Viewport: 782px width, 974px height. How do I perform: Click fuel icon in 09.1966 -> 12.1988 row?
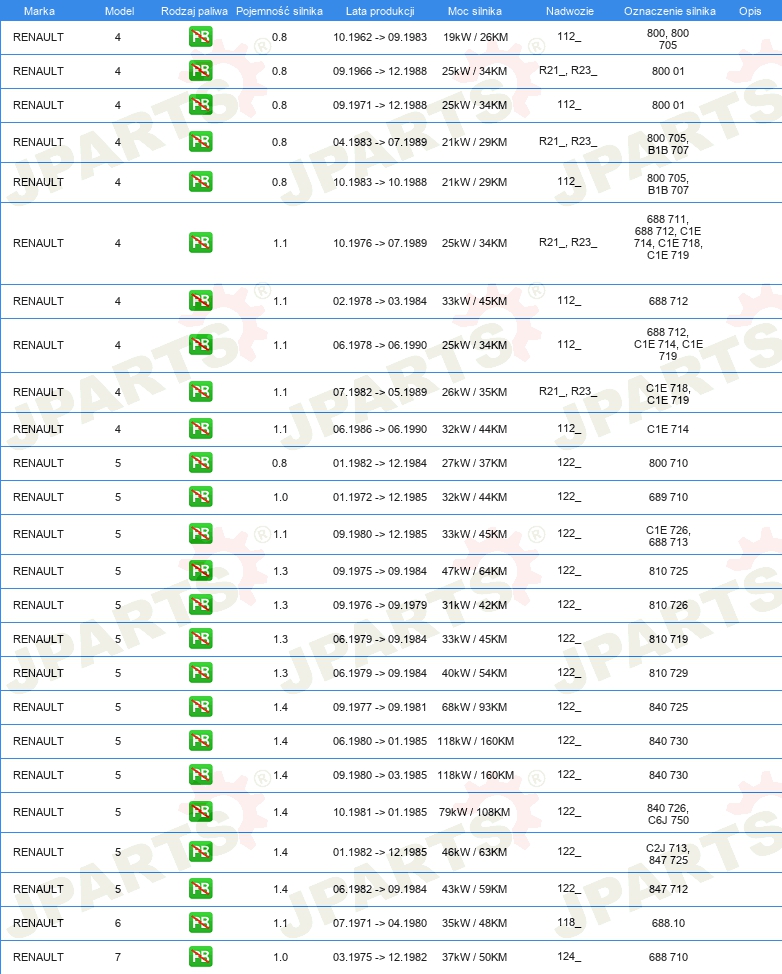[201, 71]
